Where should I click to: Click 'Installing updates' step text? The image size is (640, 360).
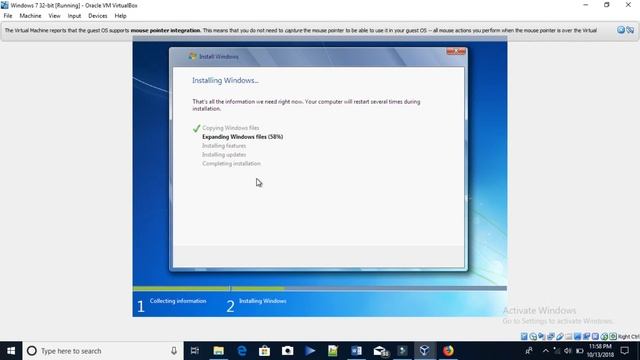[x=224, y=155]
